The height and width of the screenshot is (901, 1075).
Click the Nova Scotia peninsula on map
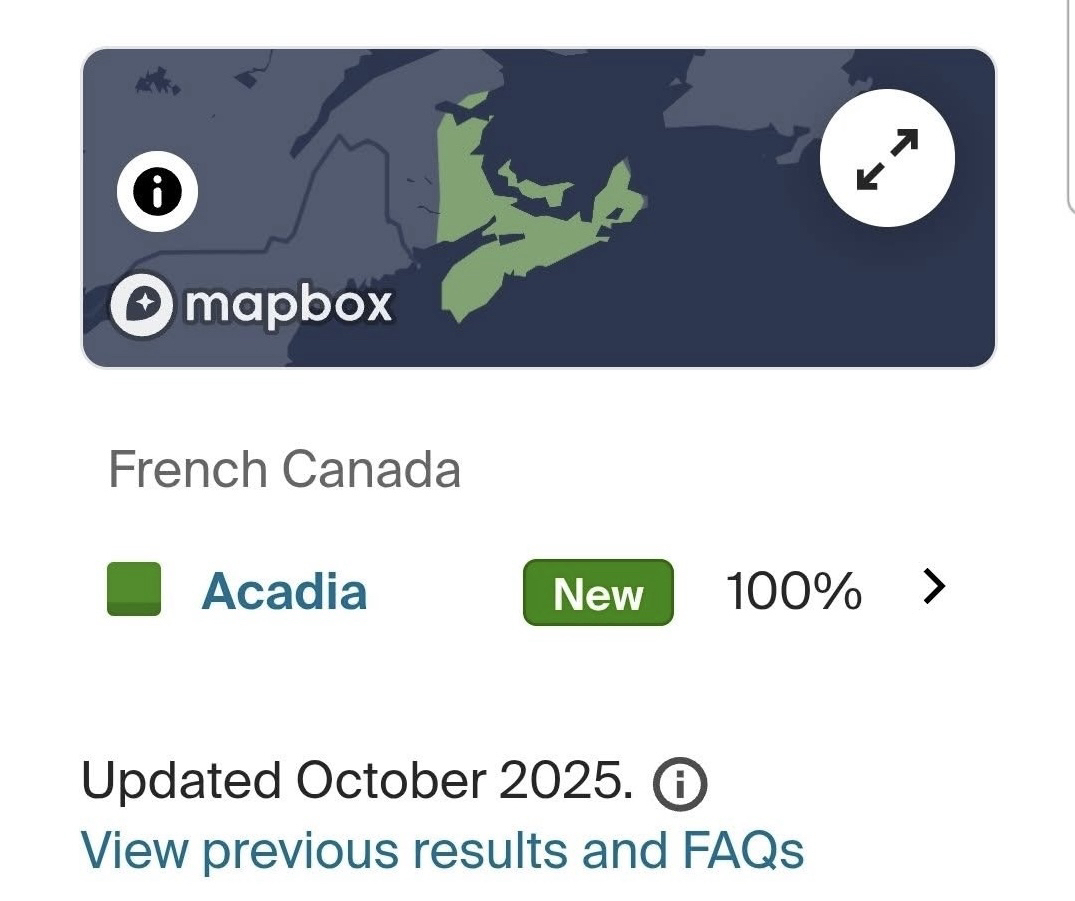[x=510, y=260]
